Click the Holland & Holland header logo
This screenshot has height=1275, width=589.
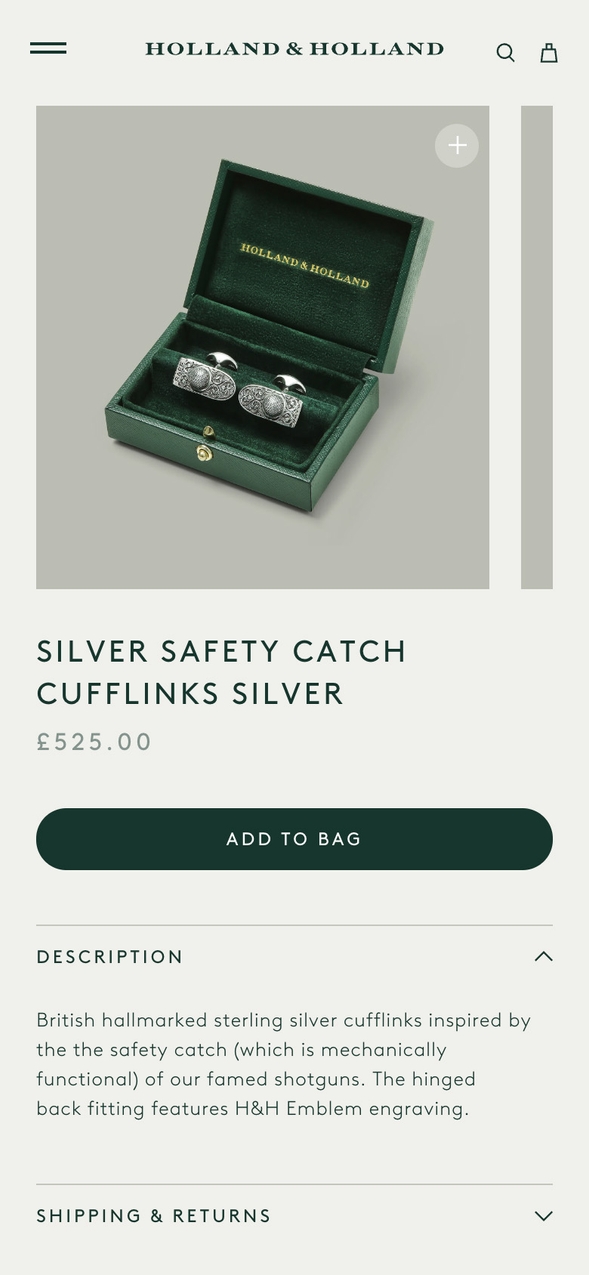coord(294,48)
